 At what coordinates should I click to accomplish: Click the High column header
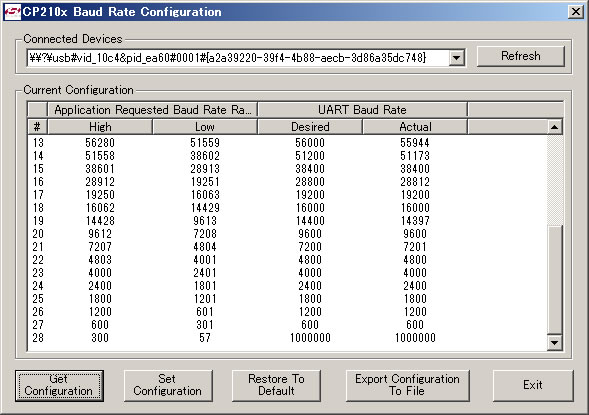pyautogui.click(x=100, y=127)
